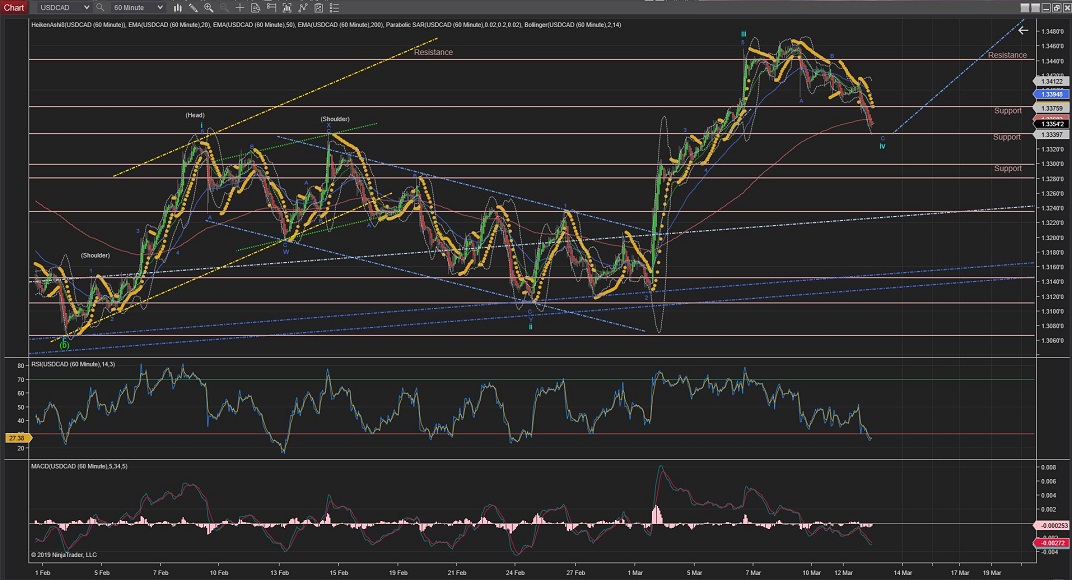Click the zoom in magnifier icon
Image resolution: width=1072 pixels, height=580 pixels.
tap(208, 7)
